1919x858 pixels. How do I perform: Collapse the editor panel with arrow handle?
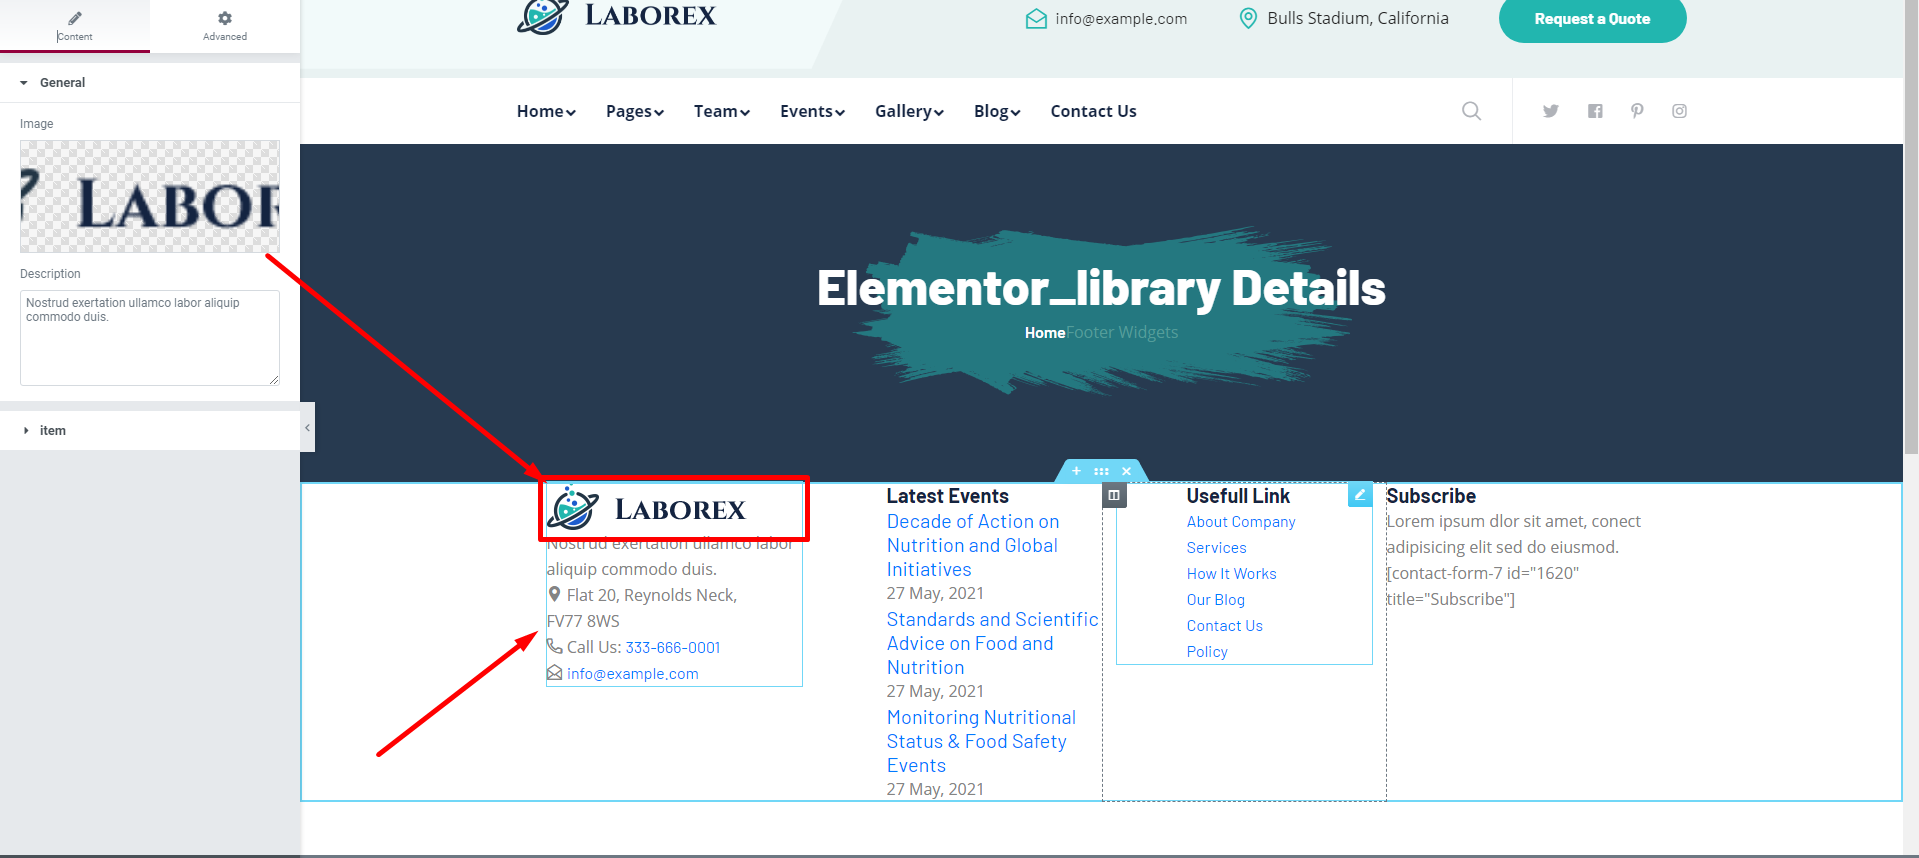307,428
